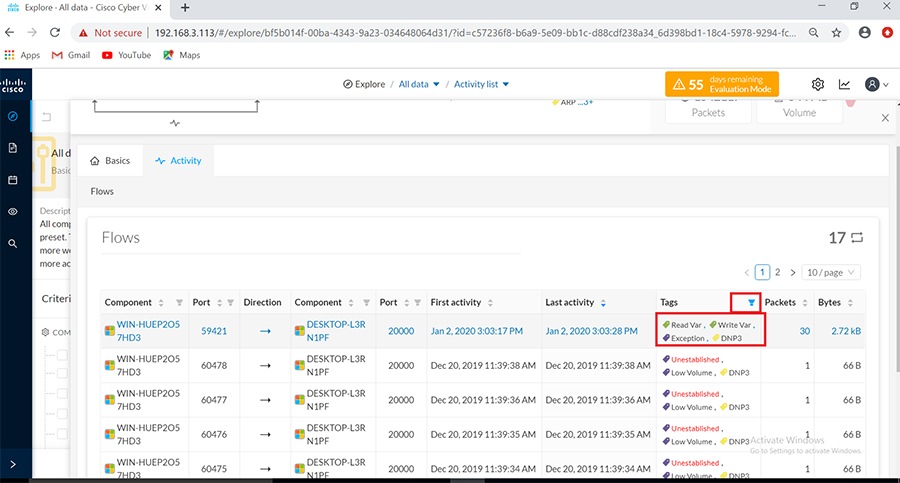The height and width of the screenshot is (483, 900).
Task: Open Gmail bookmark
Action: click(71, 55)
